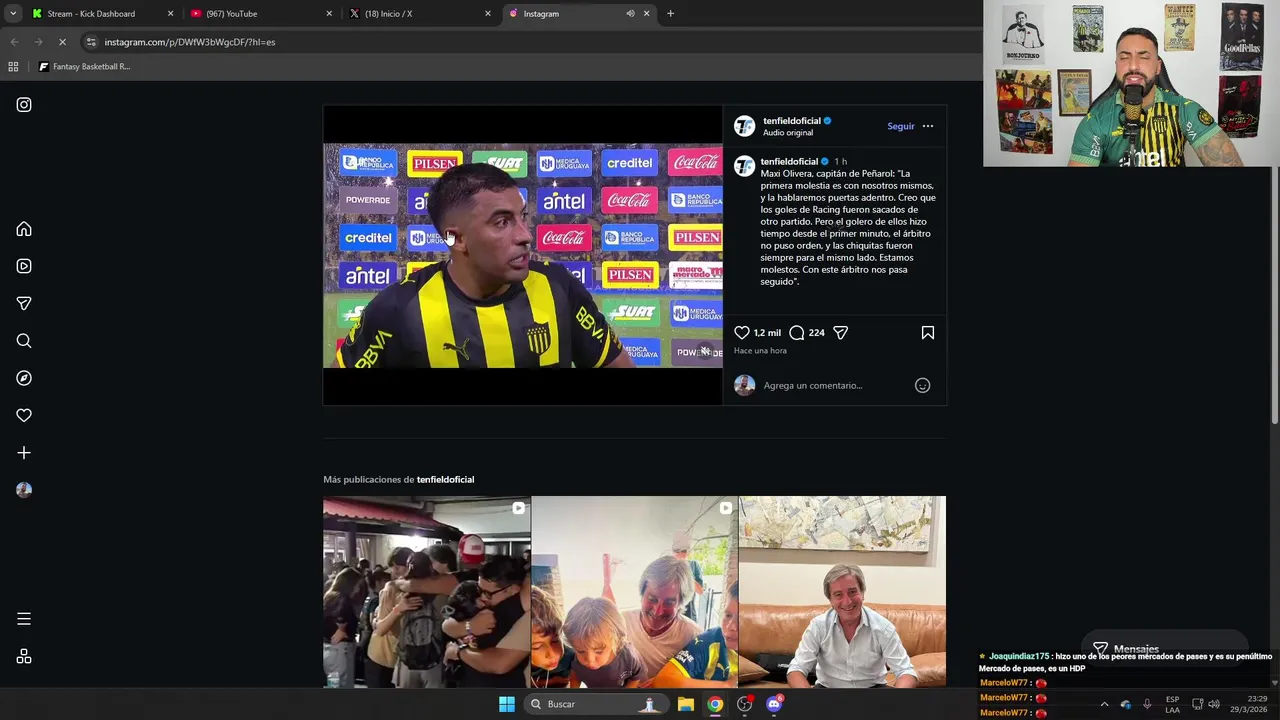The height and width of the screenshot is (720, 1280).
Task: Stop loading the page button
Action: [62, 42]
